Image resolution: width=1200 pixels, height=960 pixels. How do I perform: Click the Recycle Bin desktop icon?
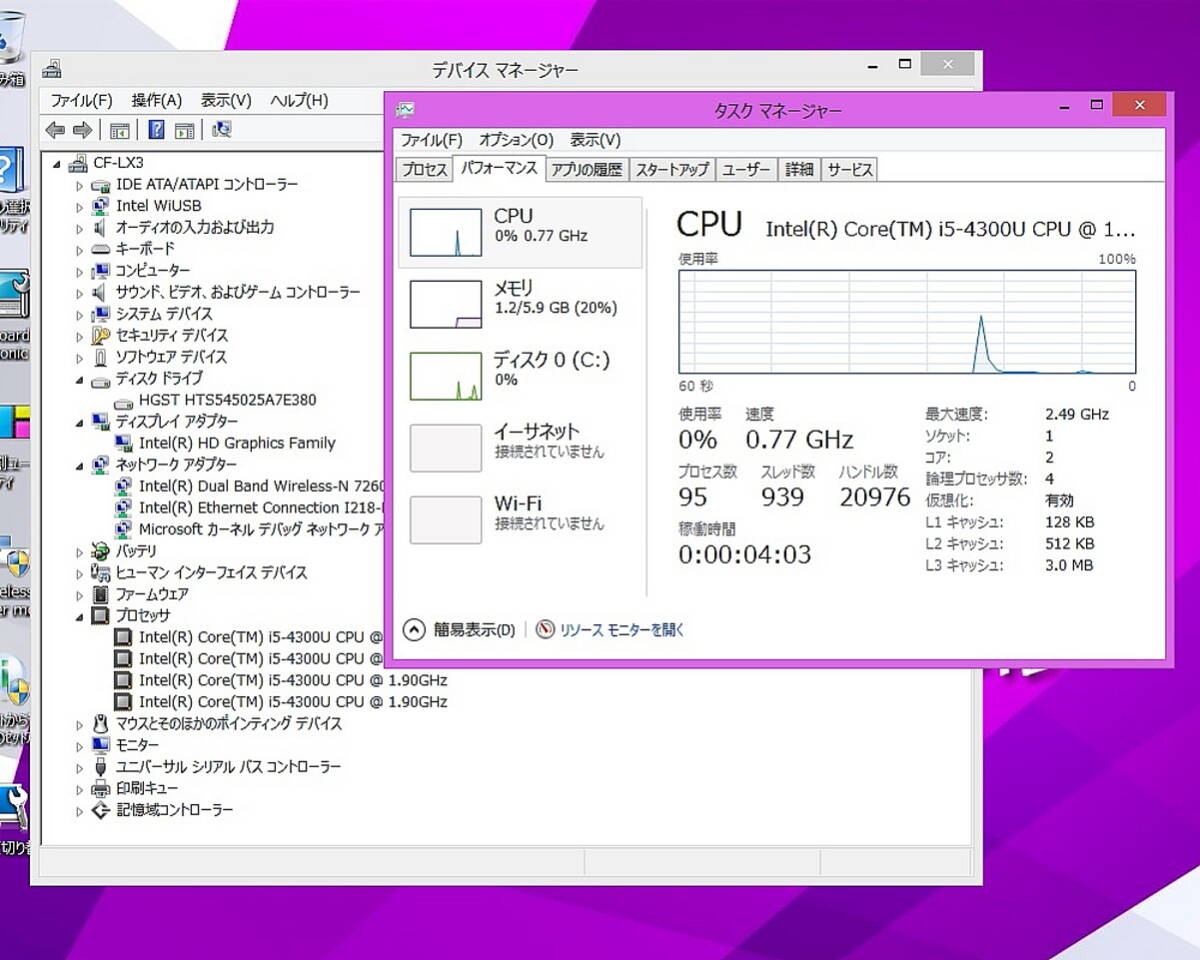tap(12, 40)
